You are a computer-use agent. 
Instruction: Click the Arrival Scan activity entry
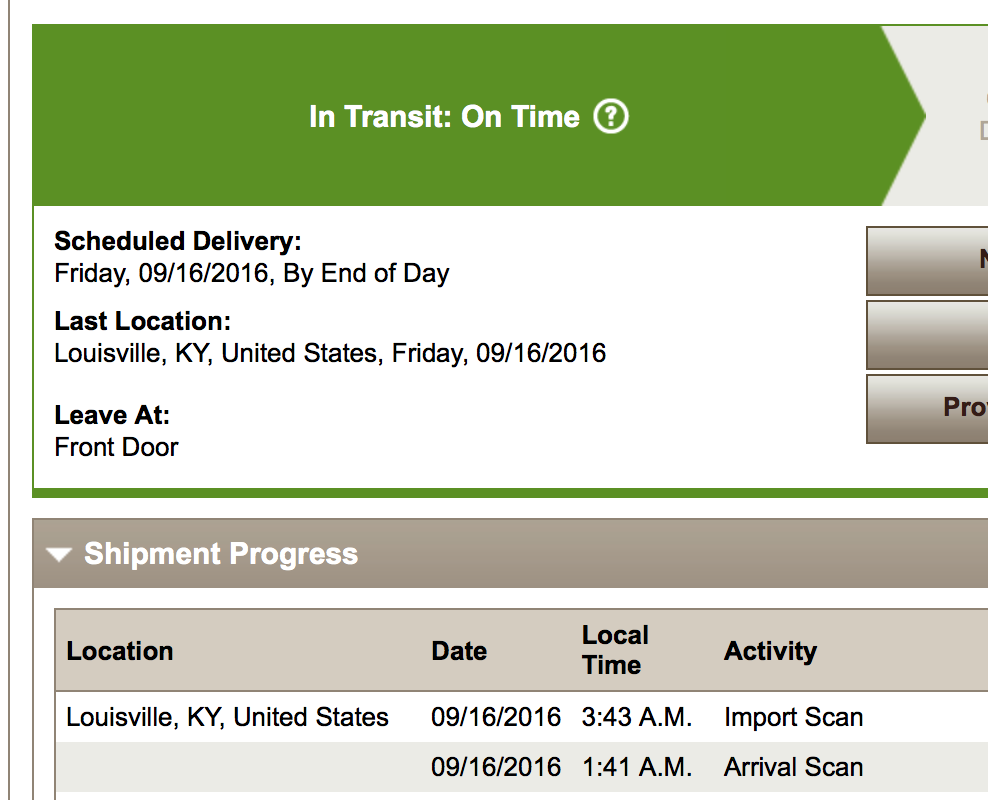793,767
